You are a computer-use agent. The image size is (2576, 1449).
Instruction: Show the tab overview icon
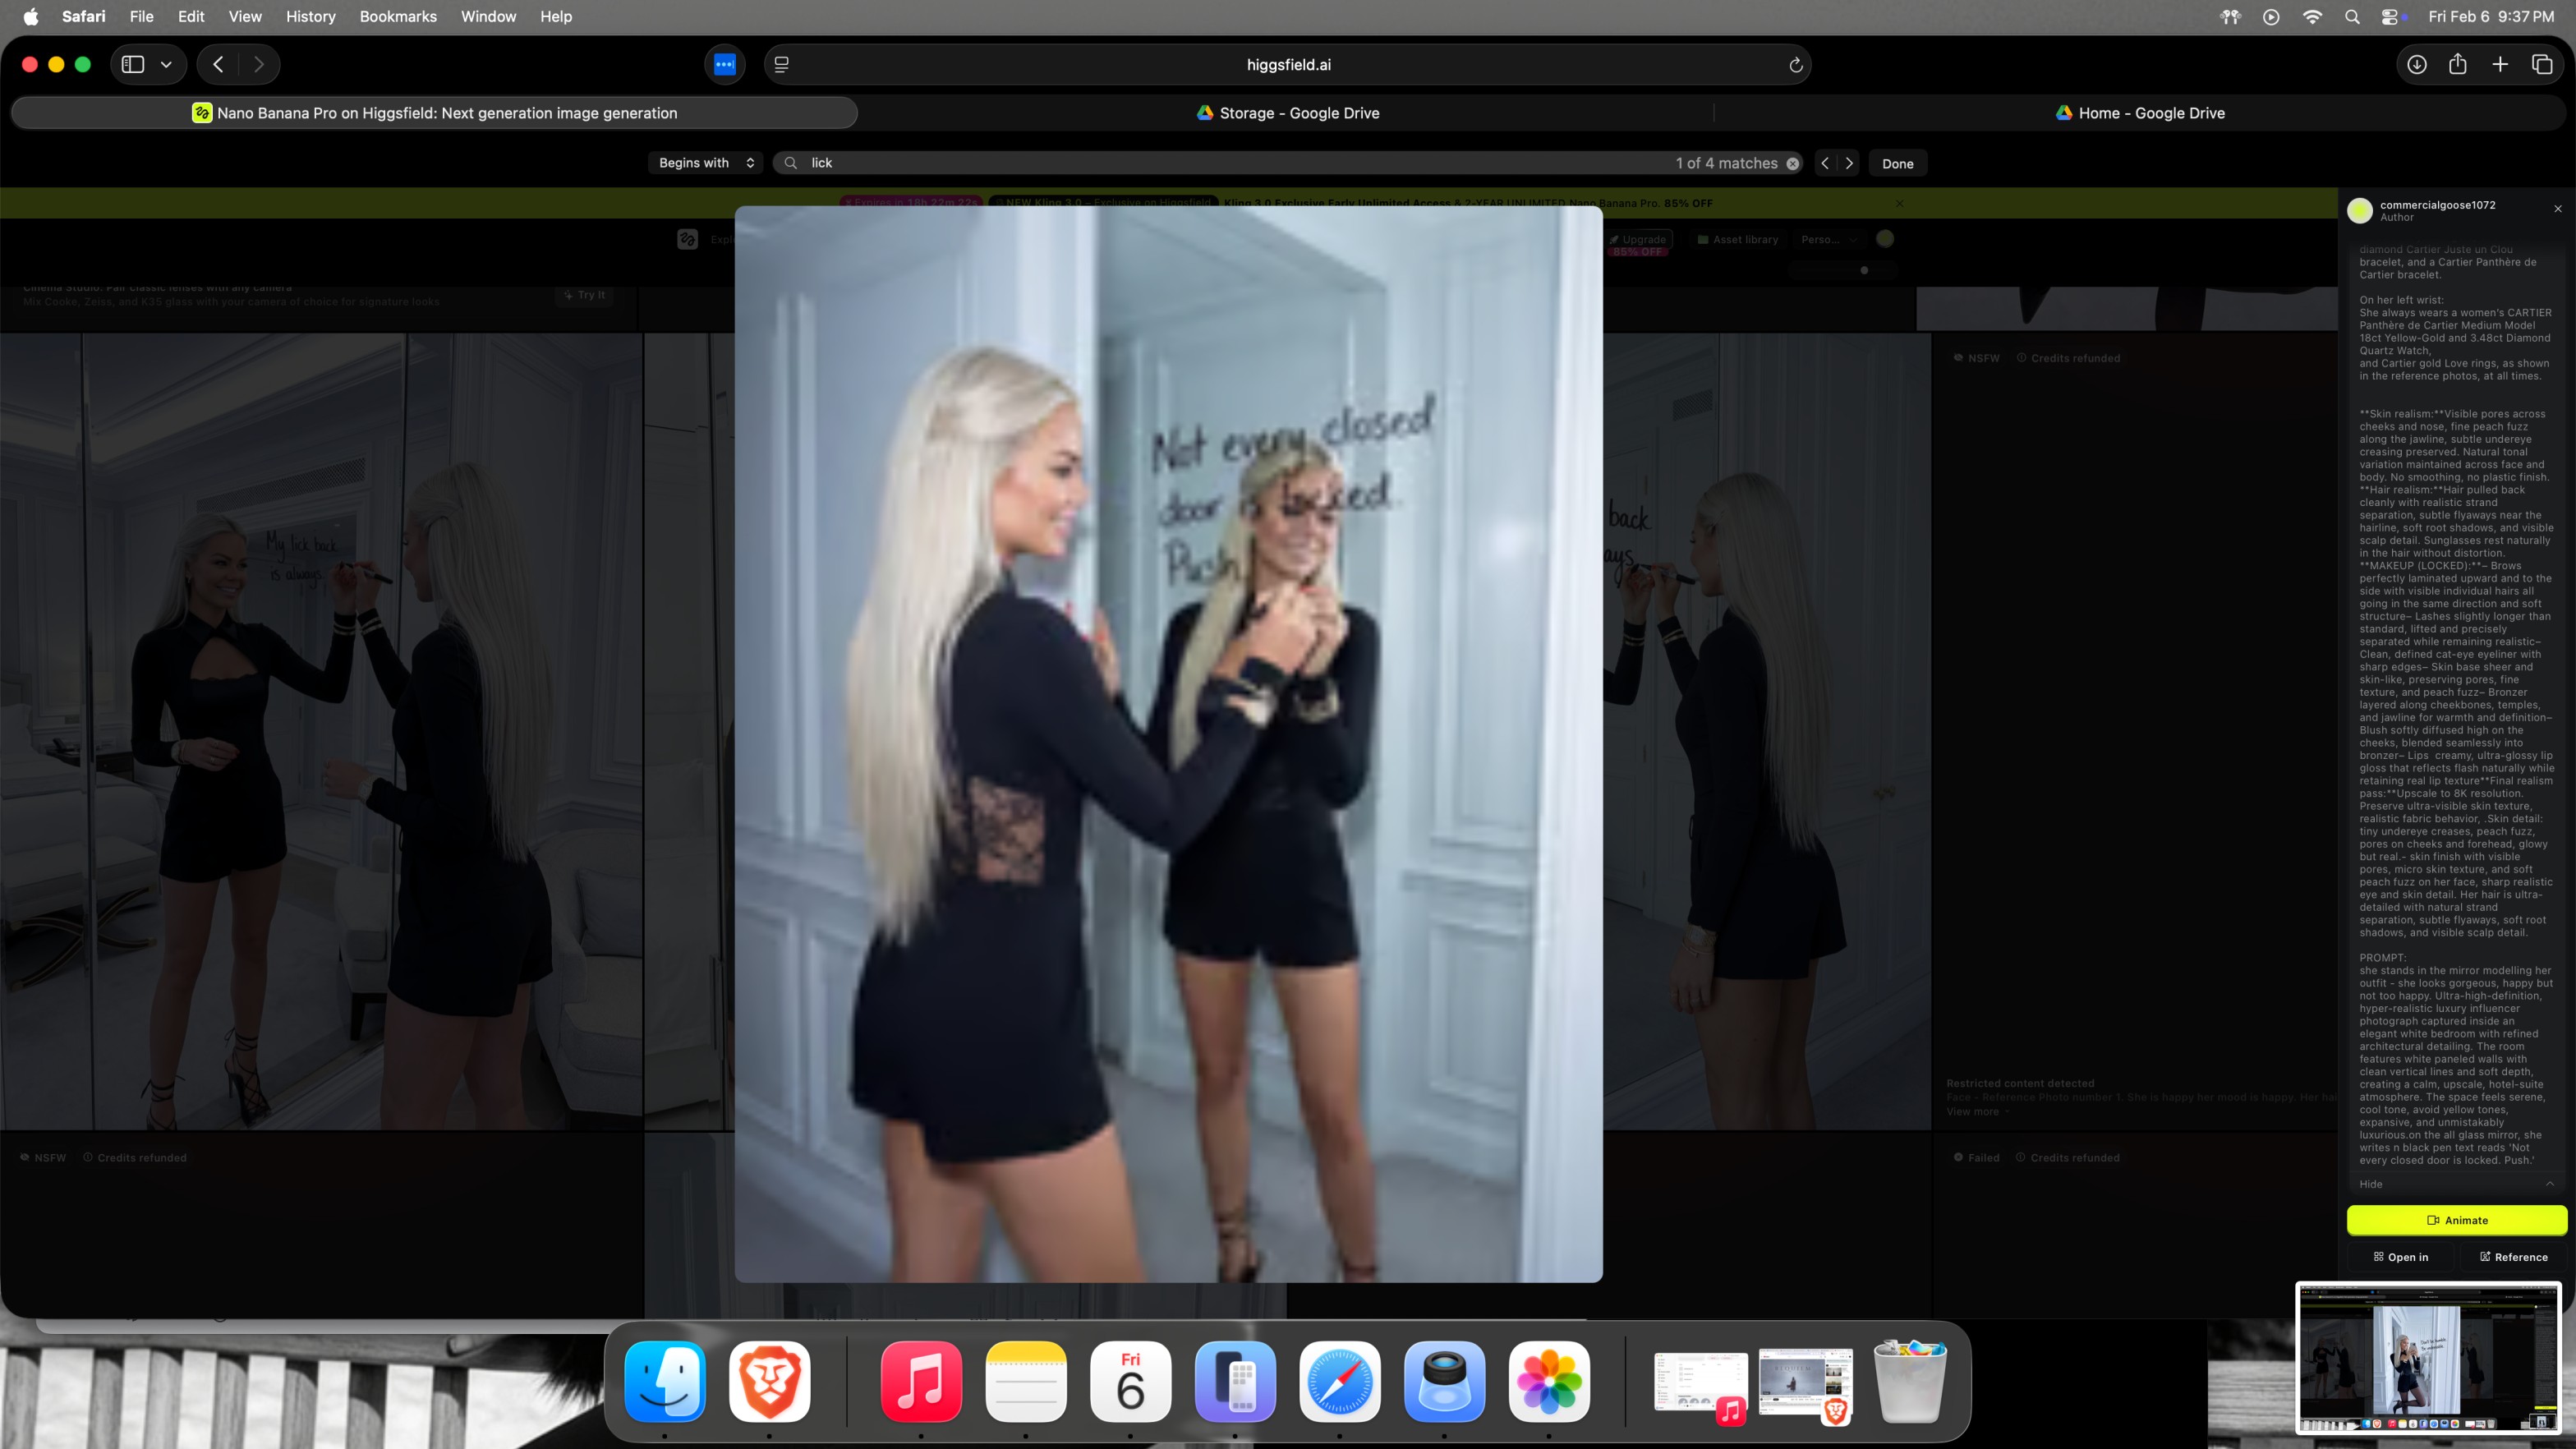point(2541,64)
